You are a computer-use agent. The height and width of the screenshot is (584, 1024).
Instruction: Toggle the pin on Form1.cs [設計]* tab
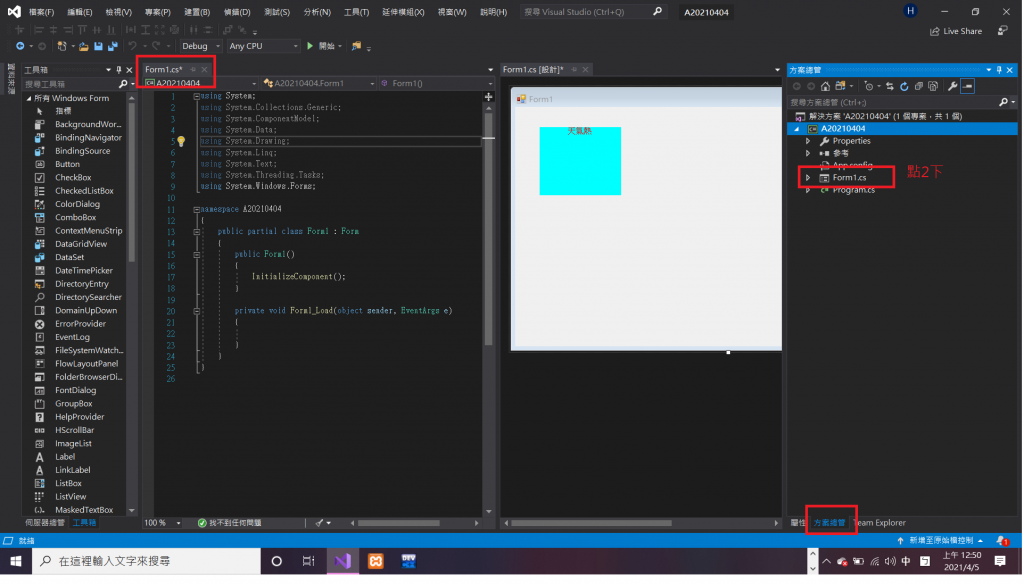click(x=574, y=69)
